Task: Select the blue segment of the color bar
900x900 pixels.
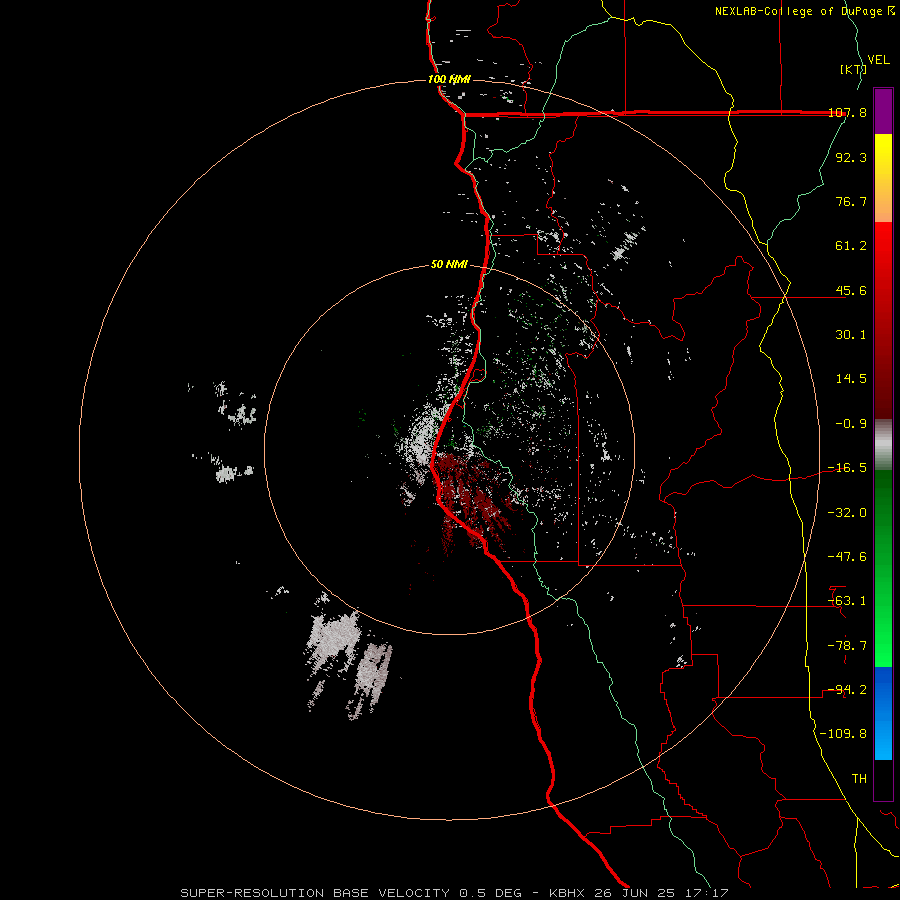Action: 883,713
